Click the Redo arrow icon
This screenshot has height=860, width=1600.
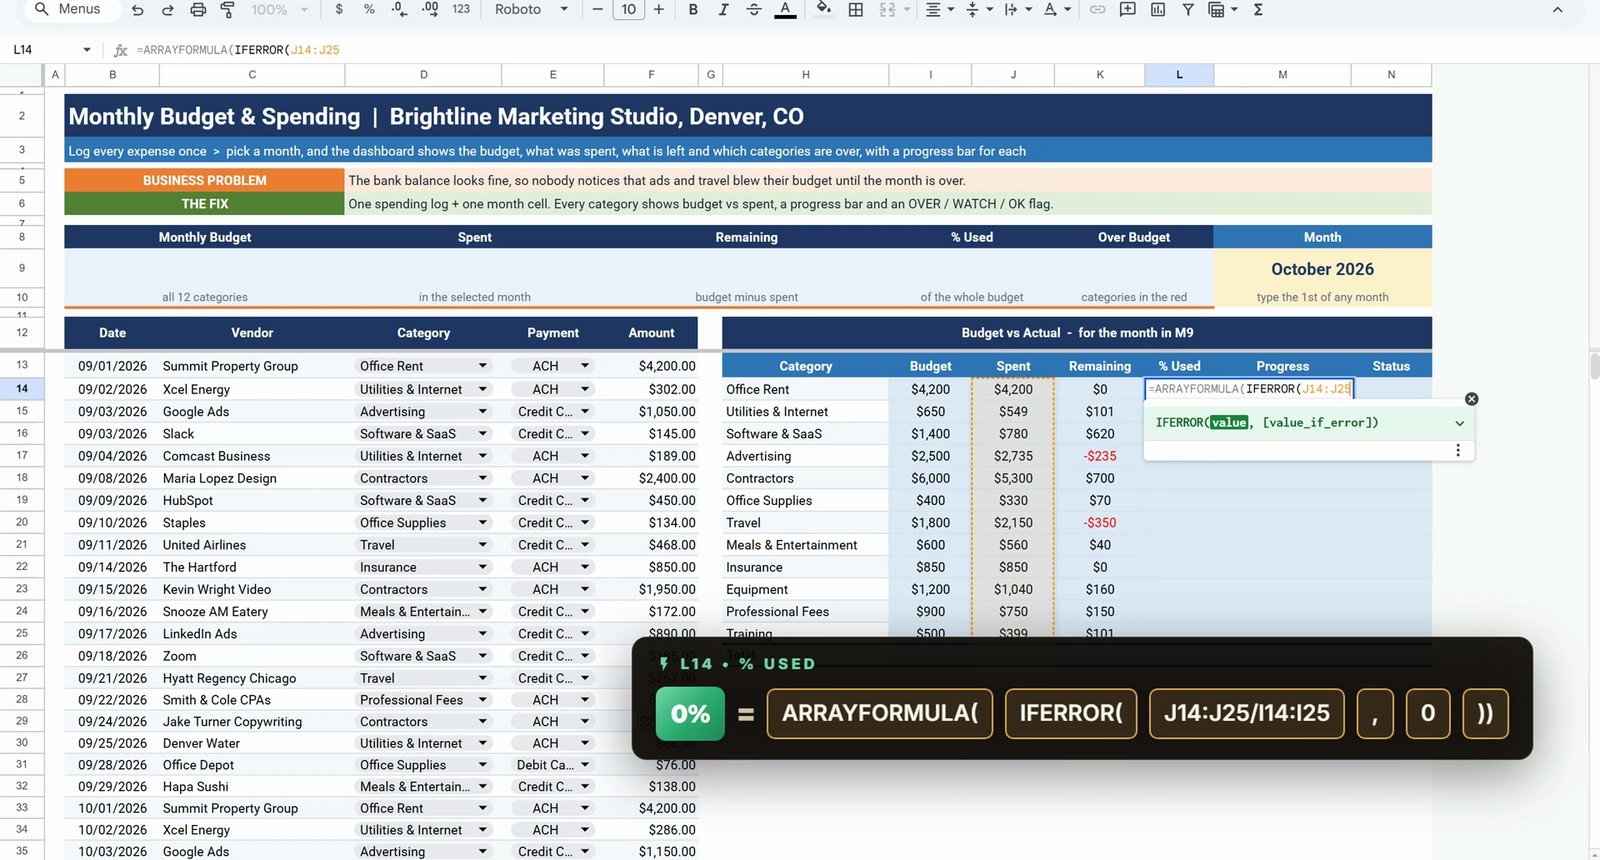click(167, 9)
